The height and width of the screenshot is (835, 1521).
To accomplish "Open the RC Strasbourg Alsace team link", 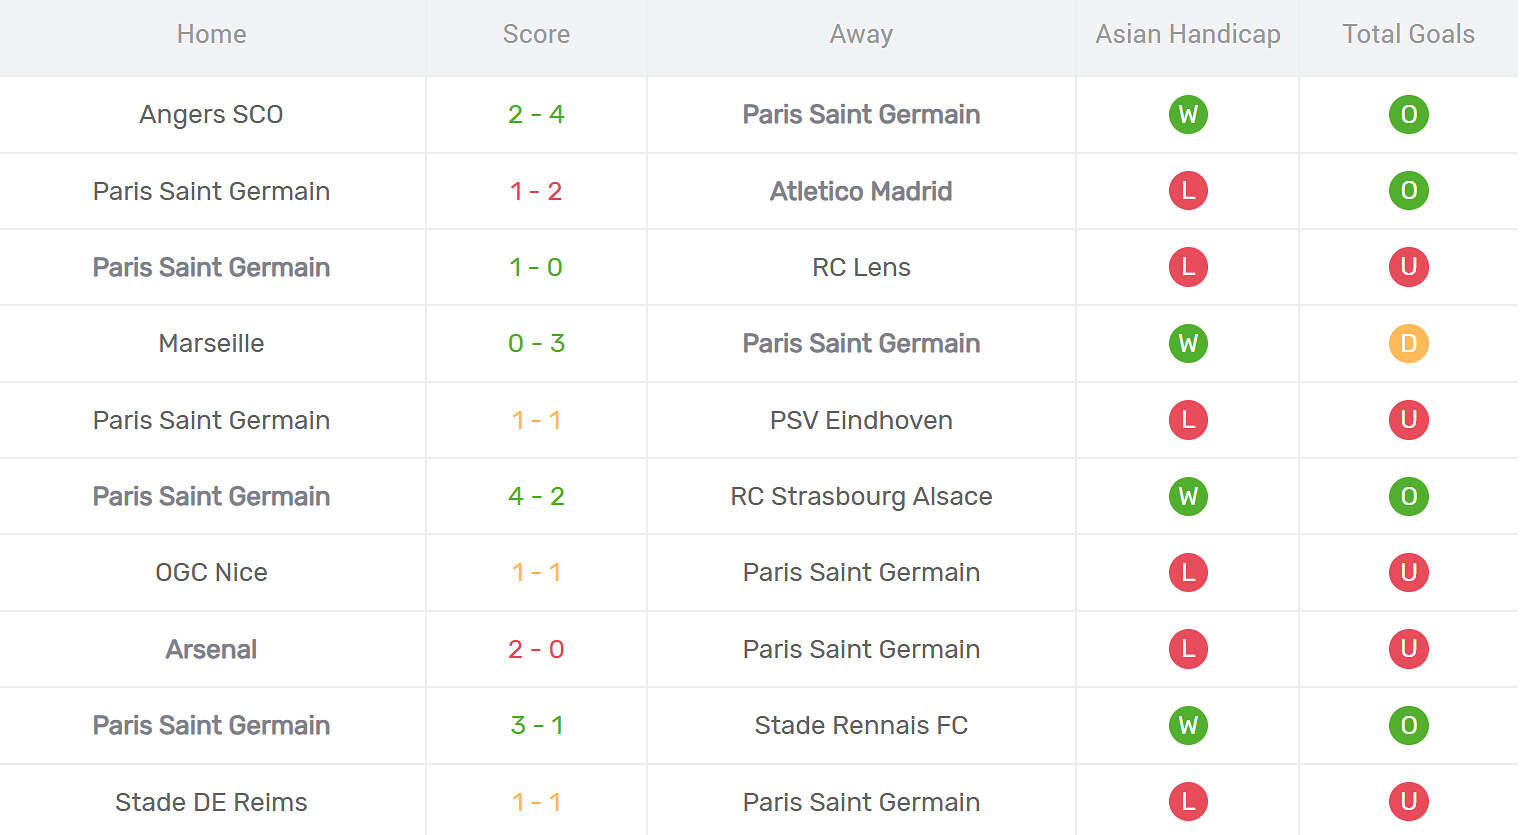I will click(861, 496).
